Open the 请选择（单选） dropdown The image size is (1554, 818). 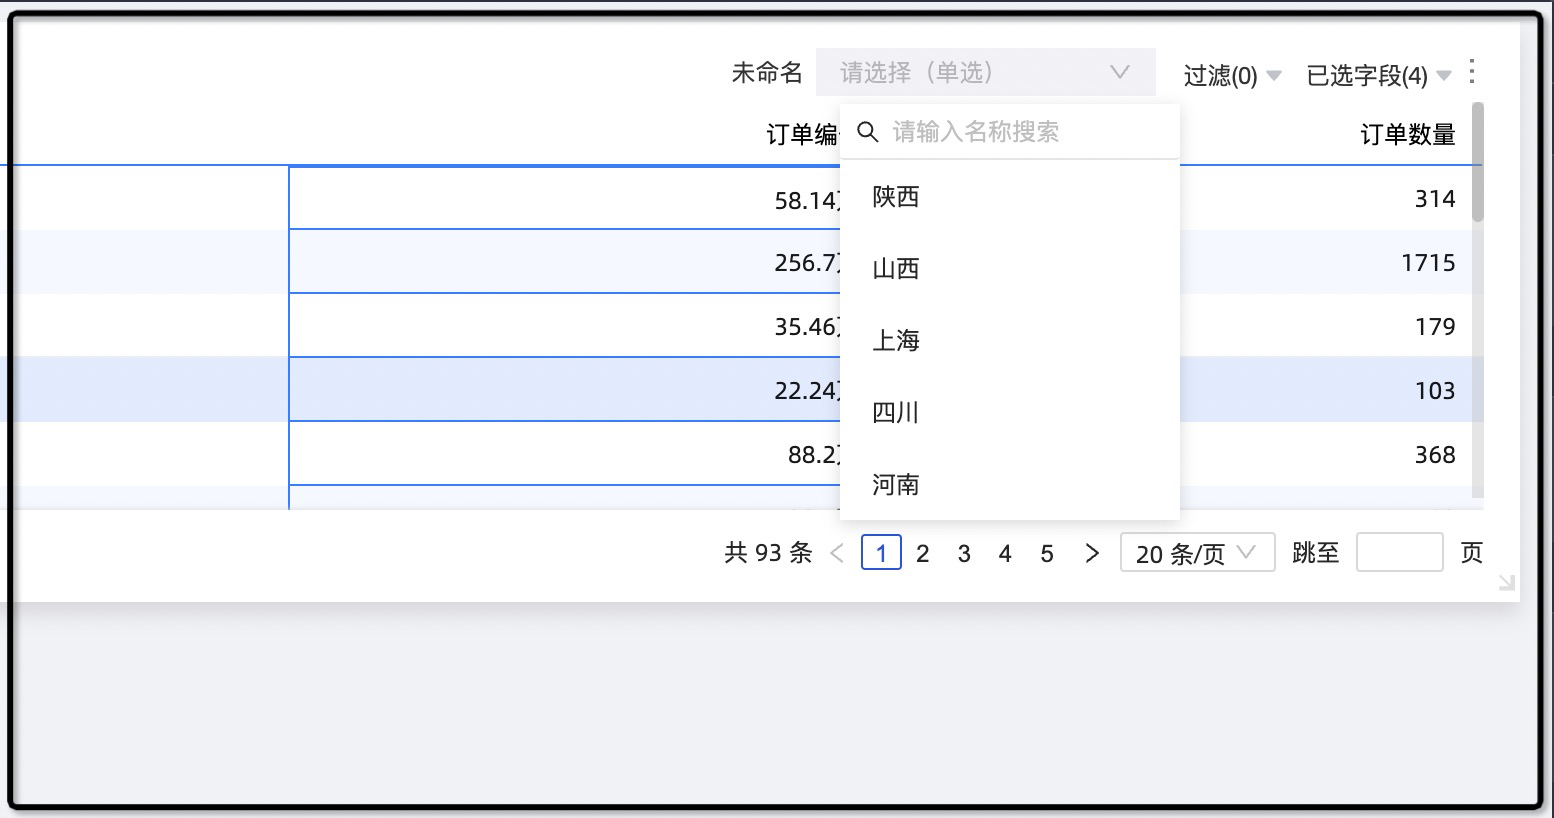point(985,72)
